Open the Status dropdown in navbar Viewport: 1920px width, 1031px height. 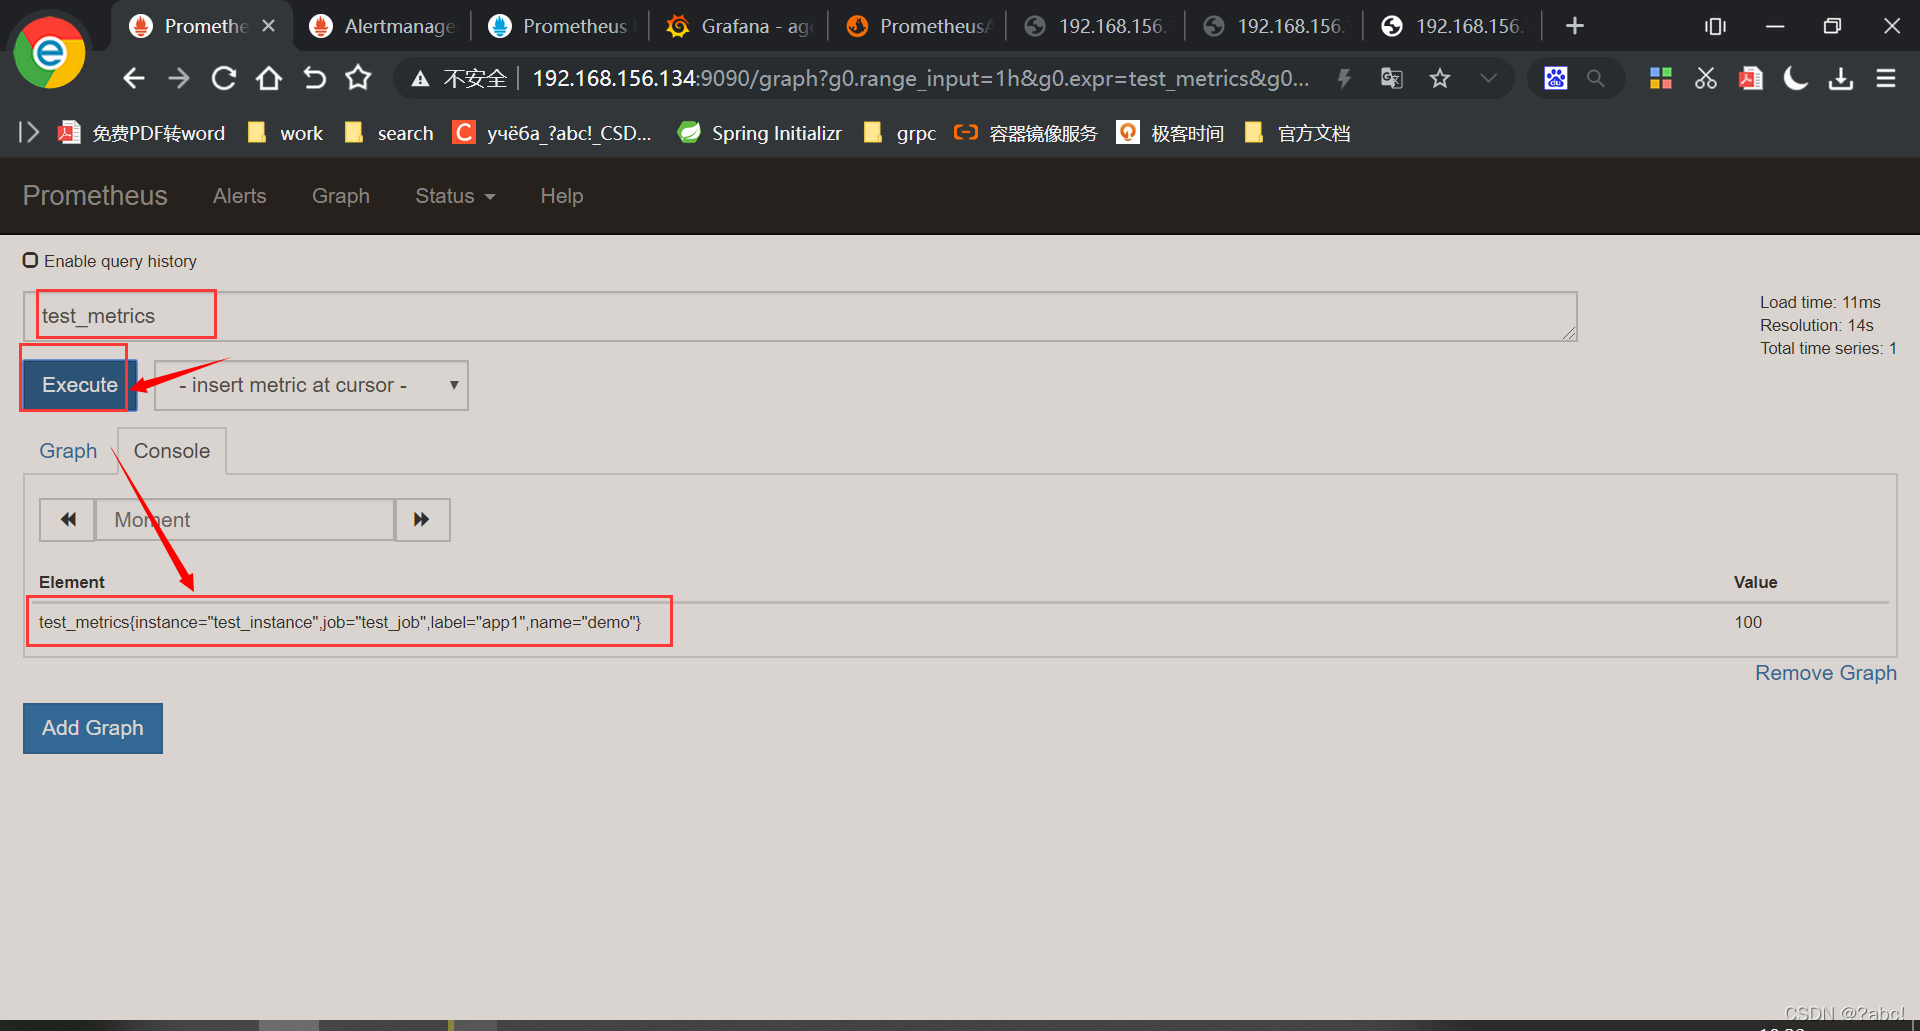tap(455, 196)
